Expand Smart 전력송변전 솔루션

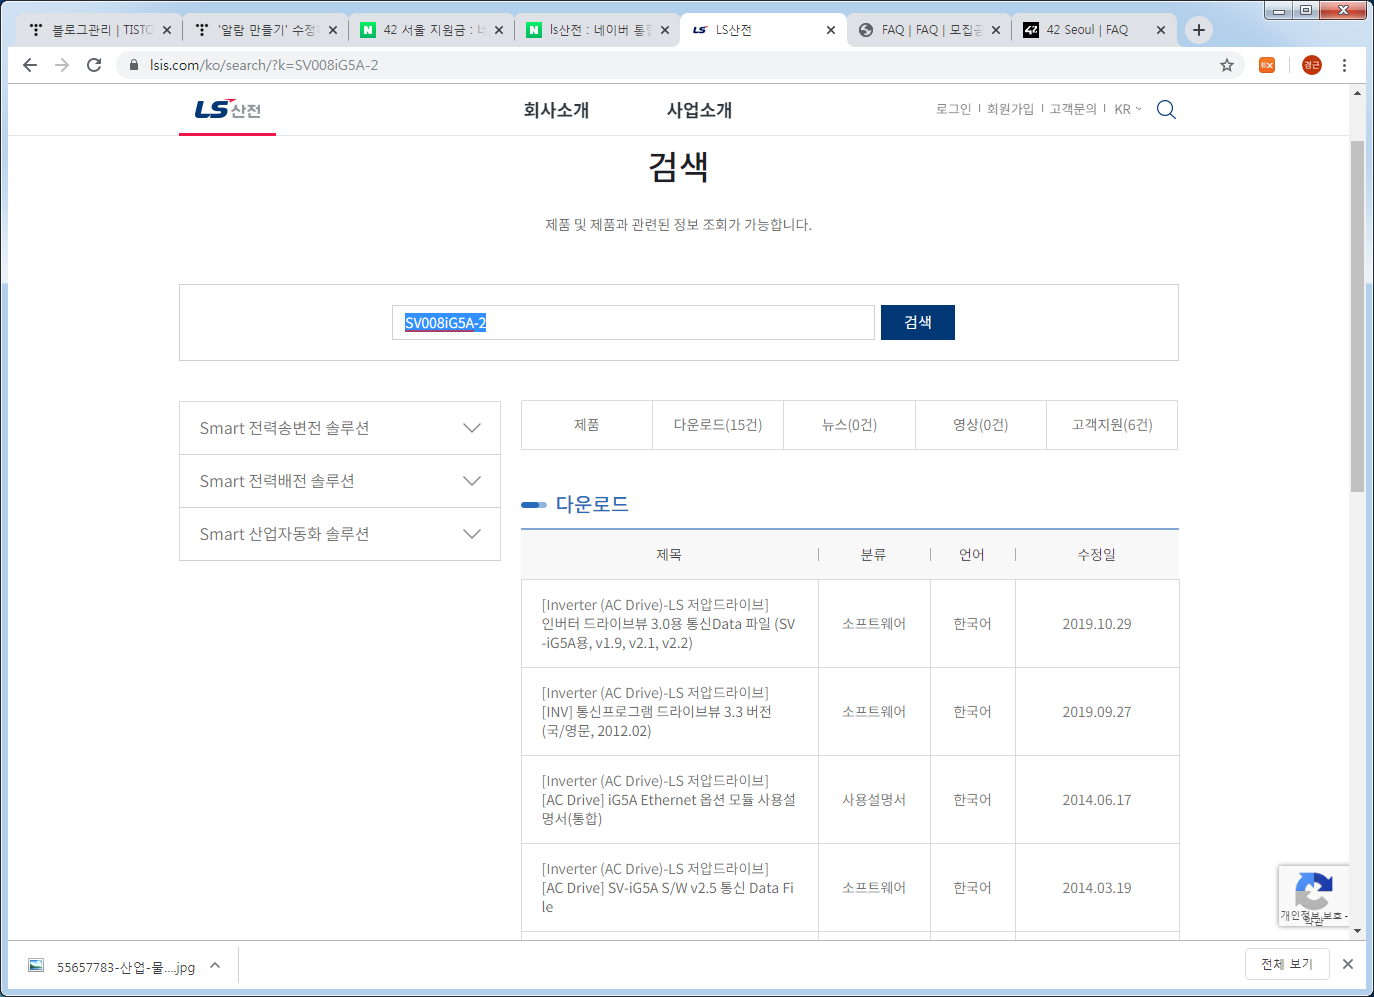340,428
